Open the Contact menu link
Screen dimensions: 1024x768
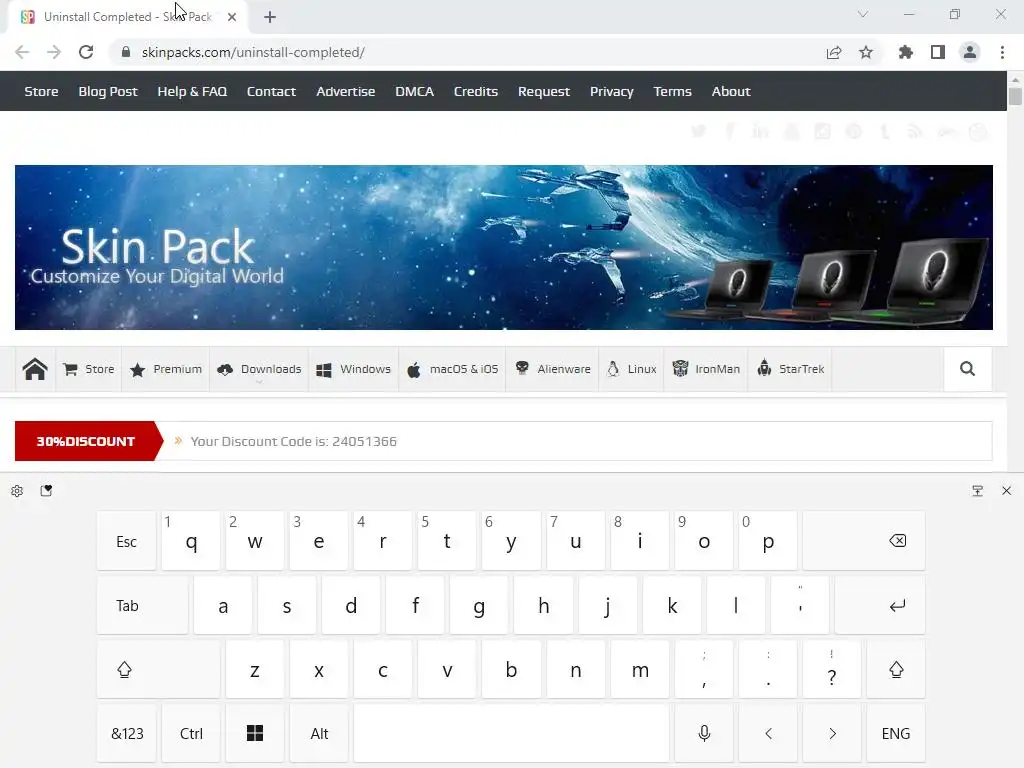pos(271,91)
